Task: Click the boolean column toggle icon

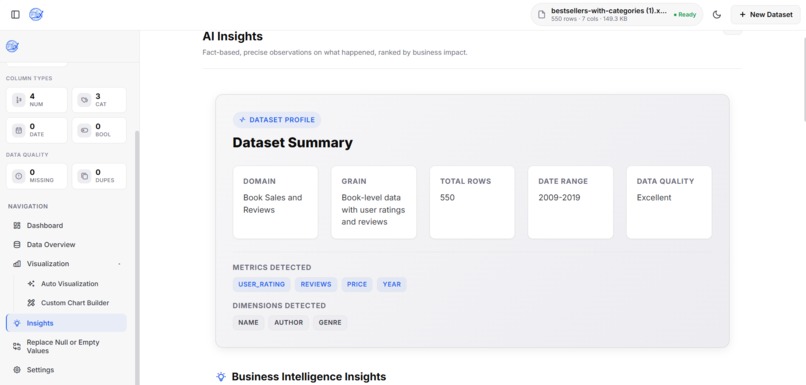Action: click(84, 130)
